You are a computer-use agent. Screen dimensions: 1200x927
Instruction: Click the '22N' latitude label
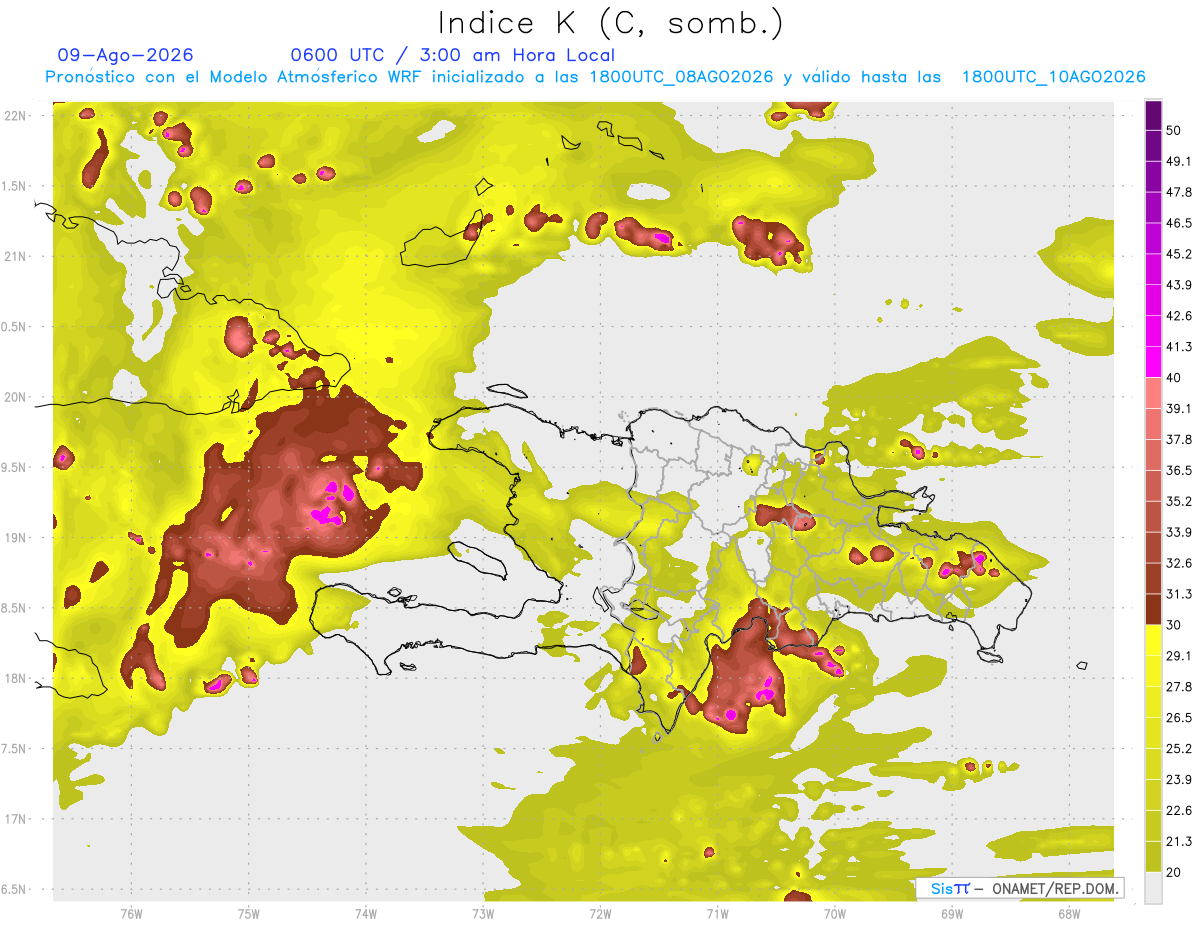tap(15, 116)
